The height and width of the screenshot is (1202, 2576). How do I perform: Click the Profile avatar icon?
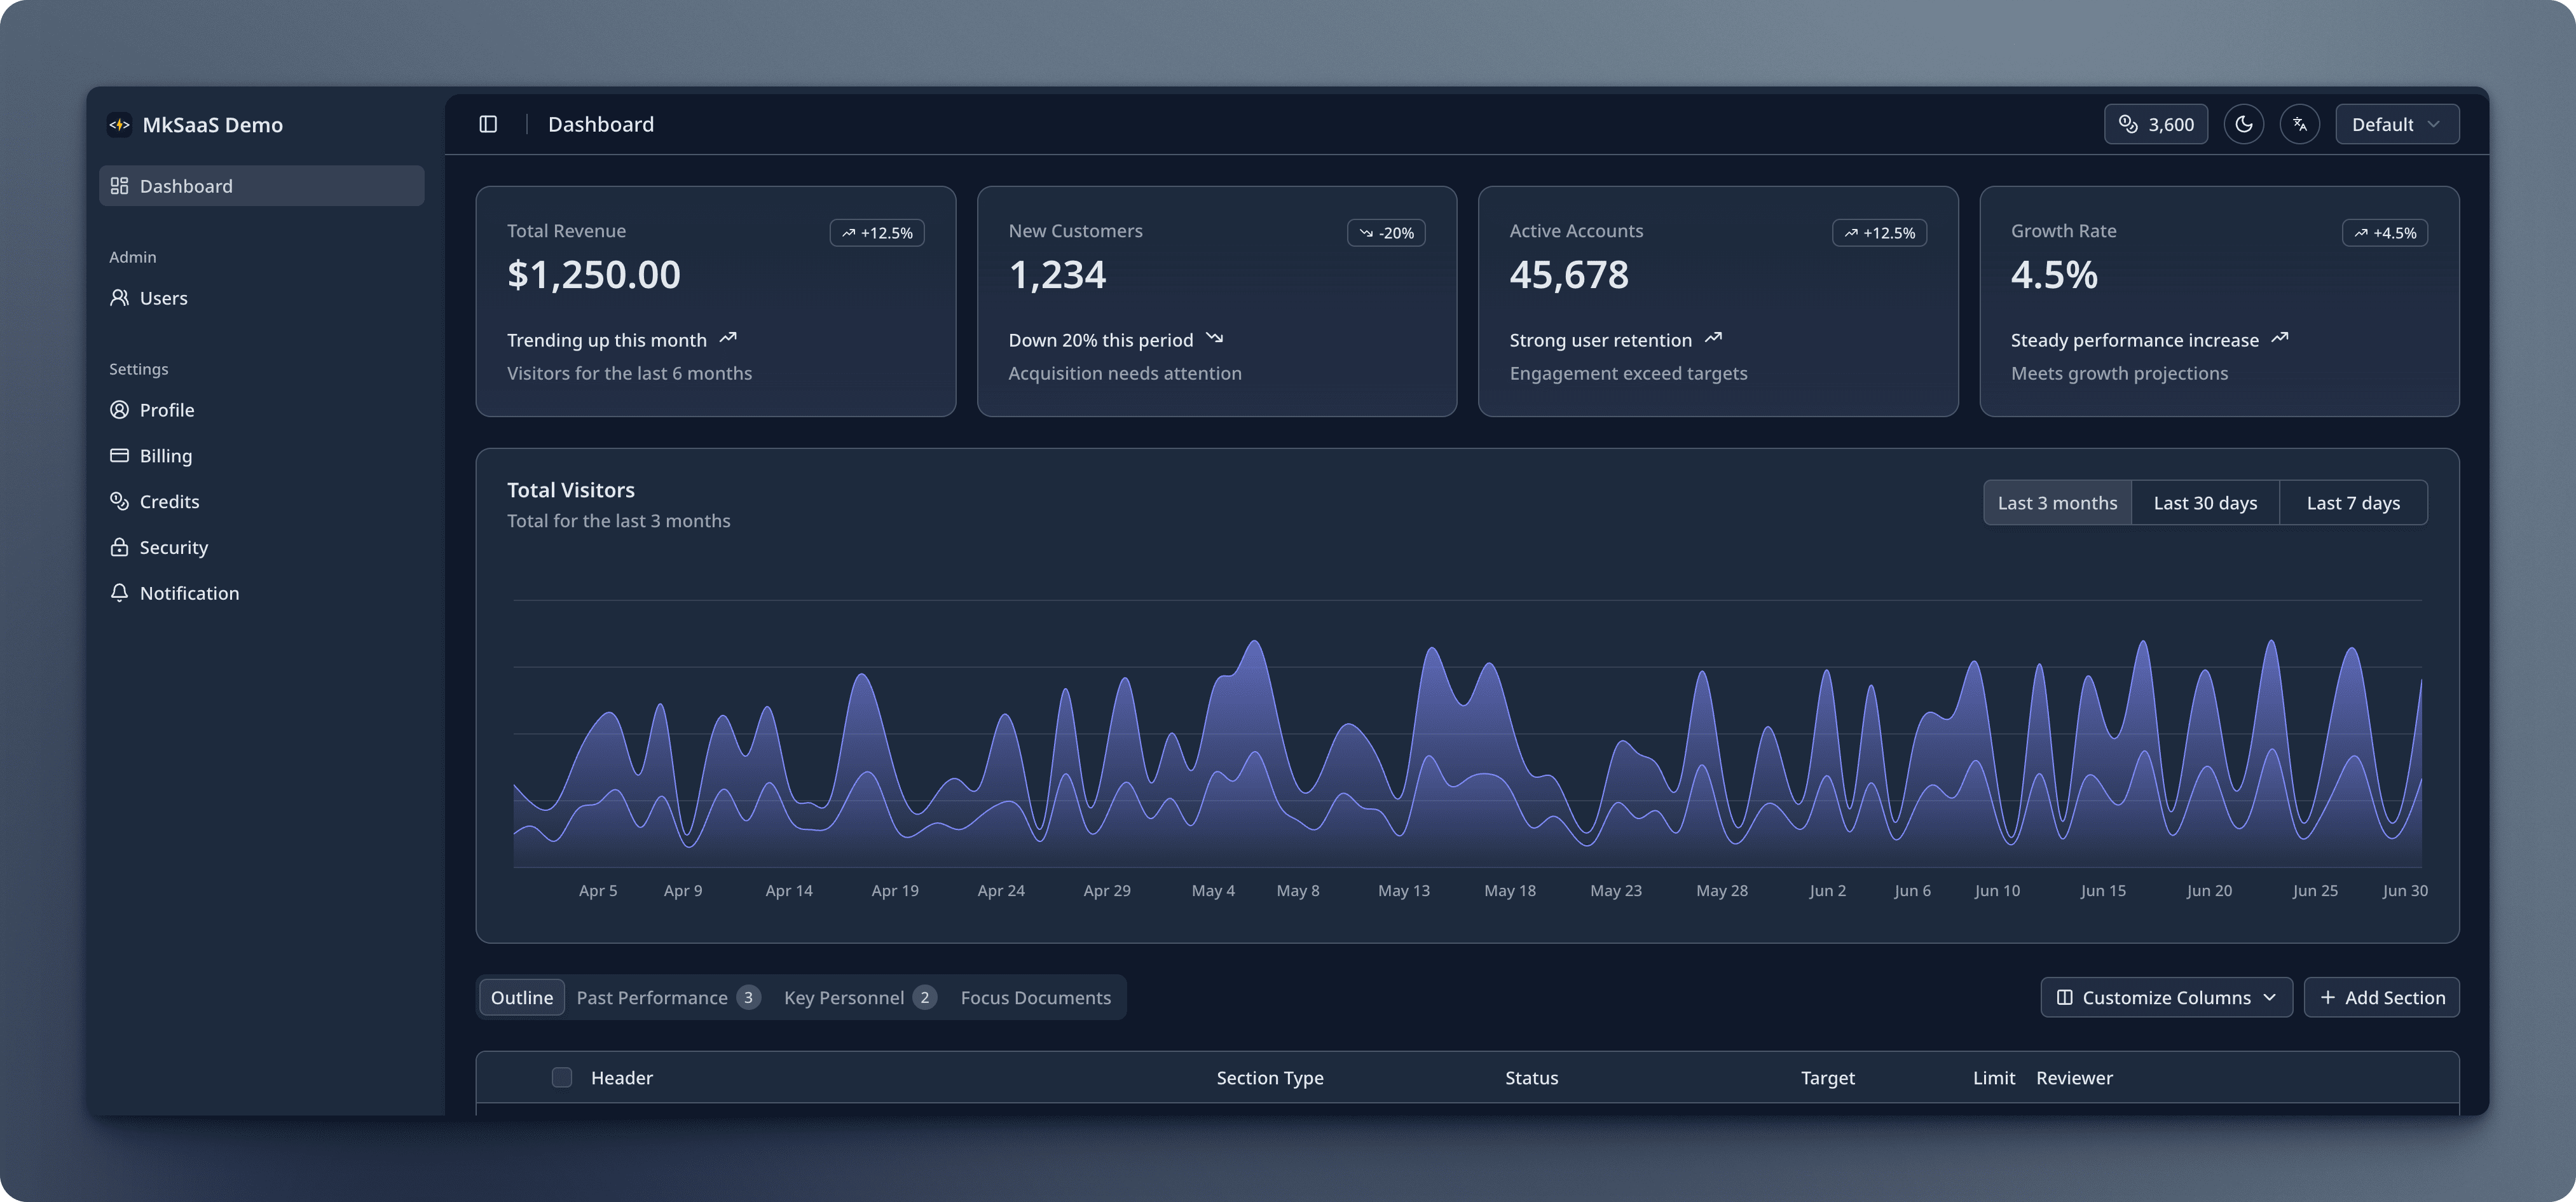(119, 410)
